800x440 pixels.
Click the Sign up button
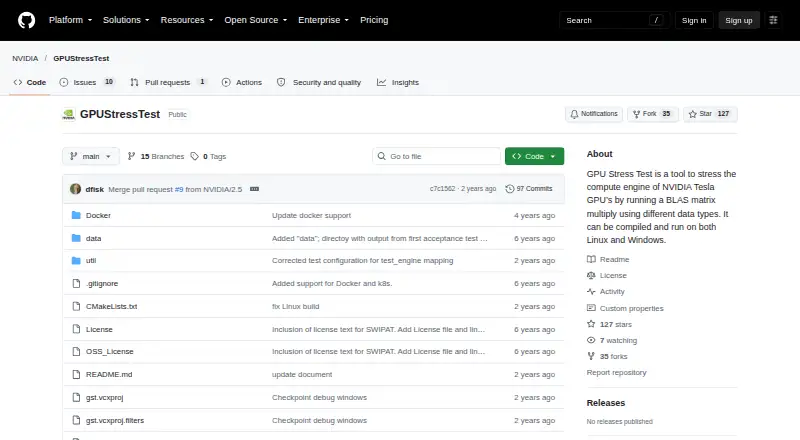pos(739,20)
